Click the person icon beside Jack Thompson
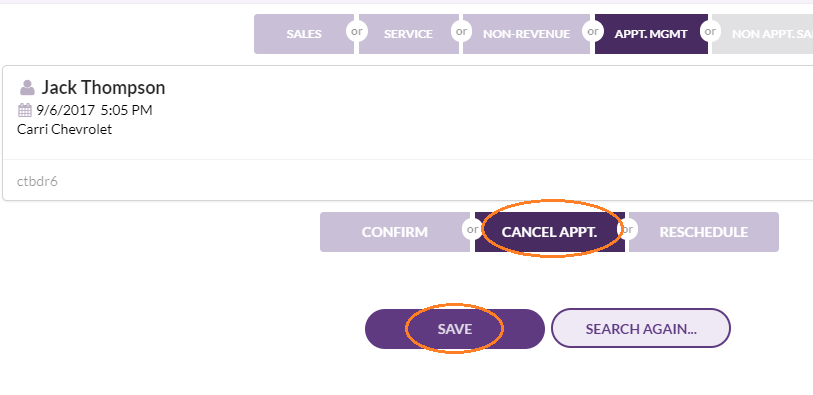The height and width of the screenshot is (395, 813). (x=27, y=88)
